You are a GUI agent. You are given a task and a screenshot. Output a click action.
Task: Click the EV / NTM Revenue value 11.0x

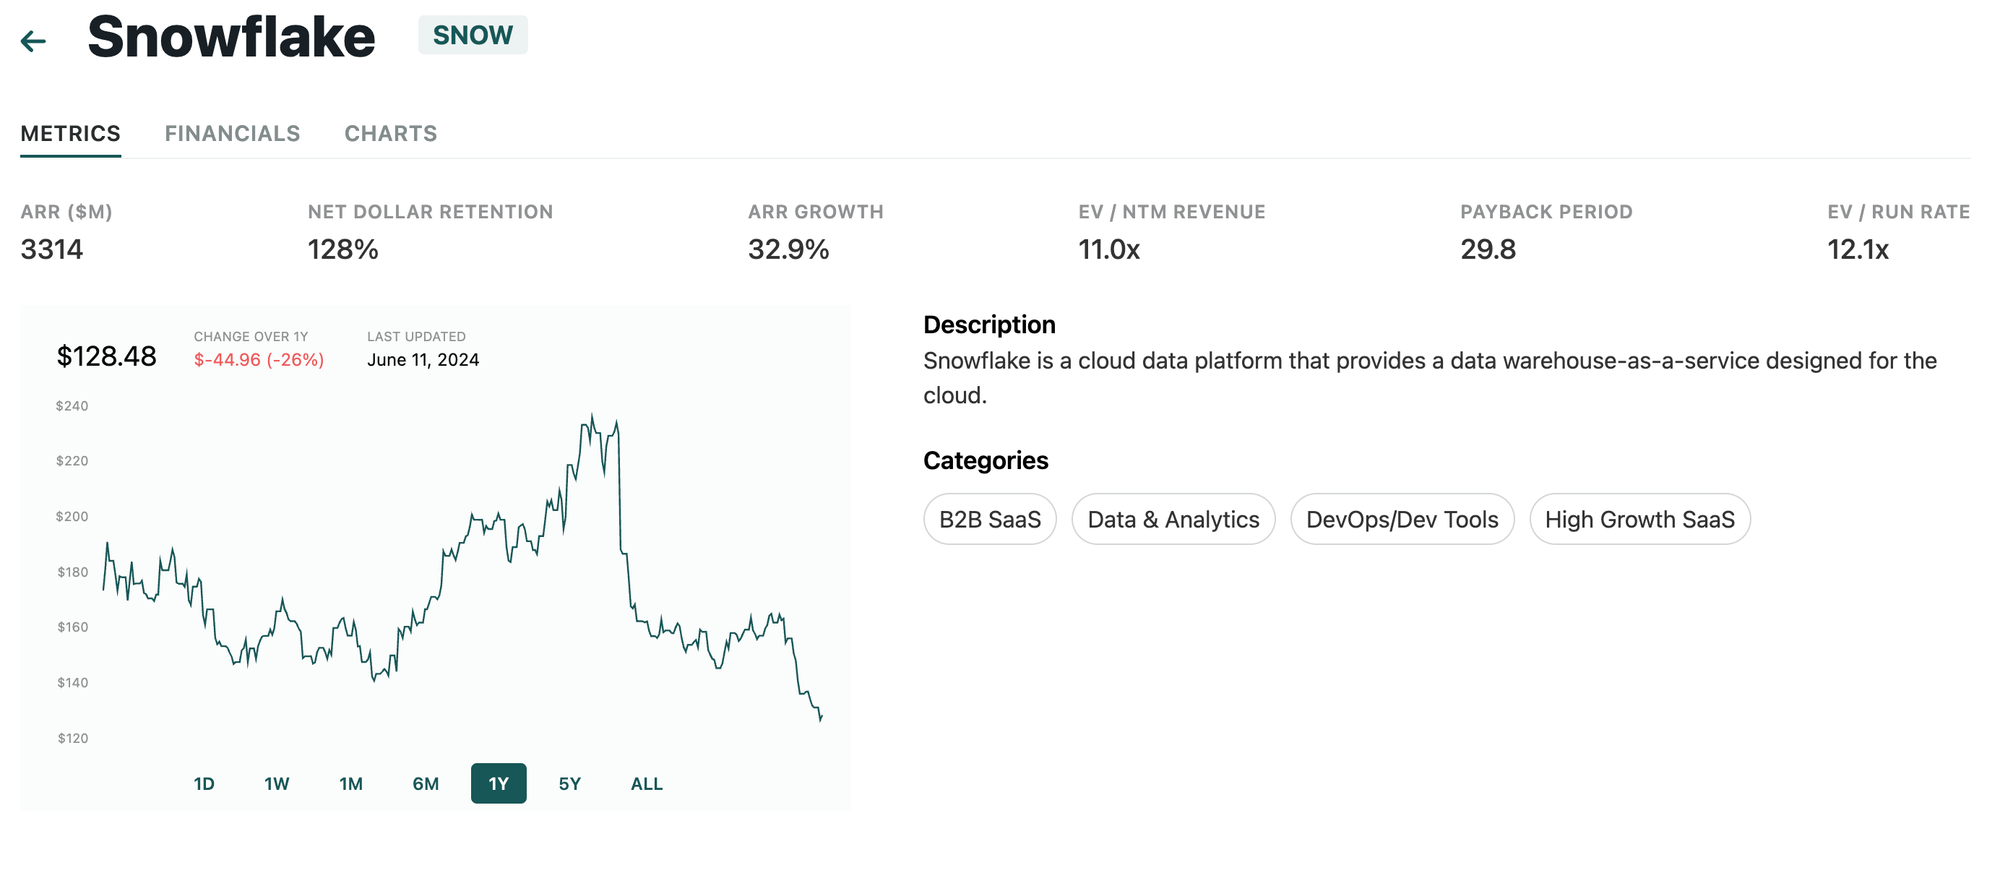(x=1109, y=249)
